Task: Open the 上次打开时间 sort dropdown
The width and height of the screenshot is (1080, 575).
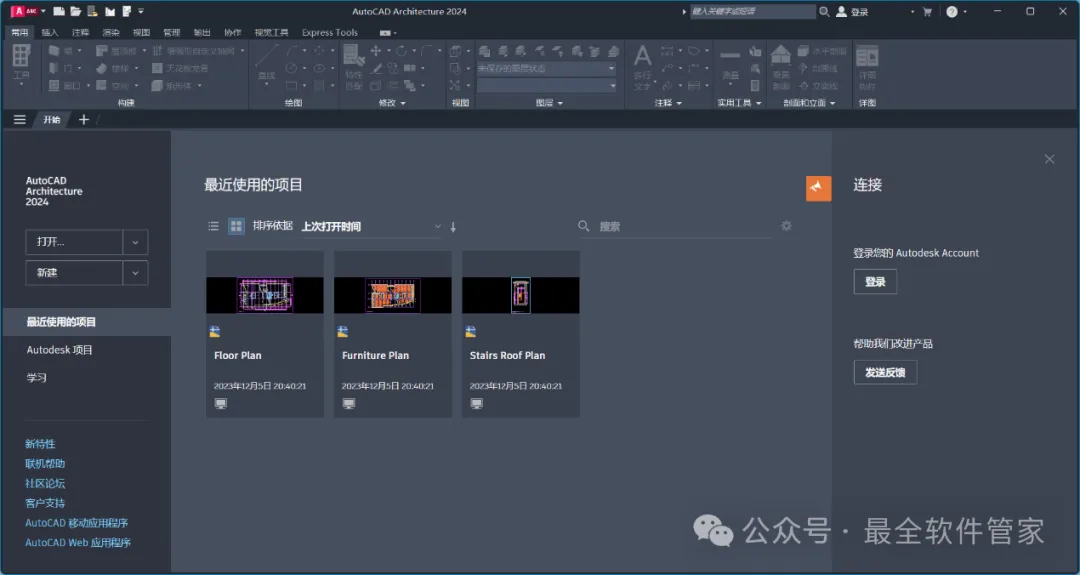Action: [x=371, y=227]
